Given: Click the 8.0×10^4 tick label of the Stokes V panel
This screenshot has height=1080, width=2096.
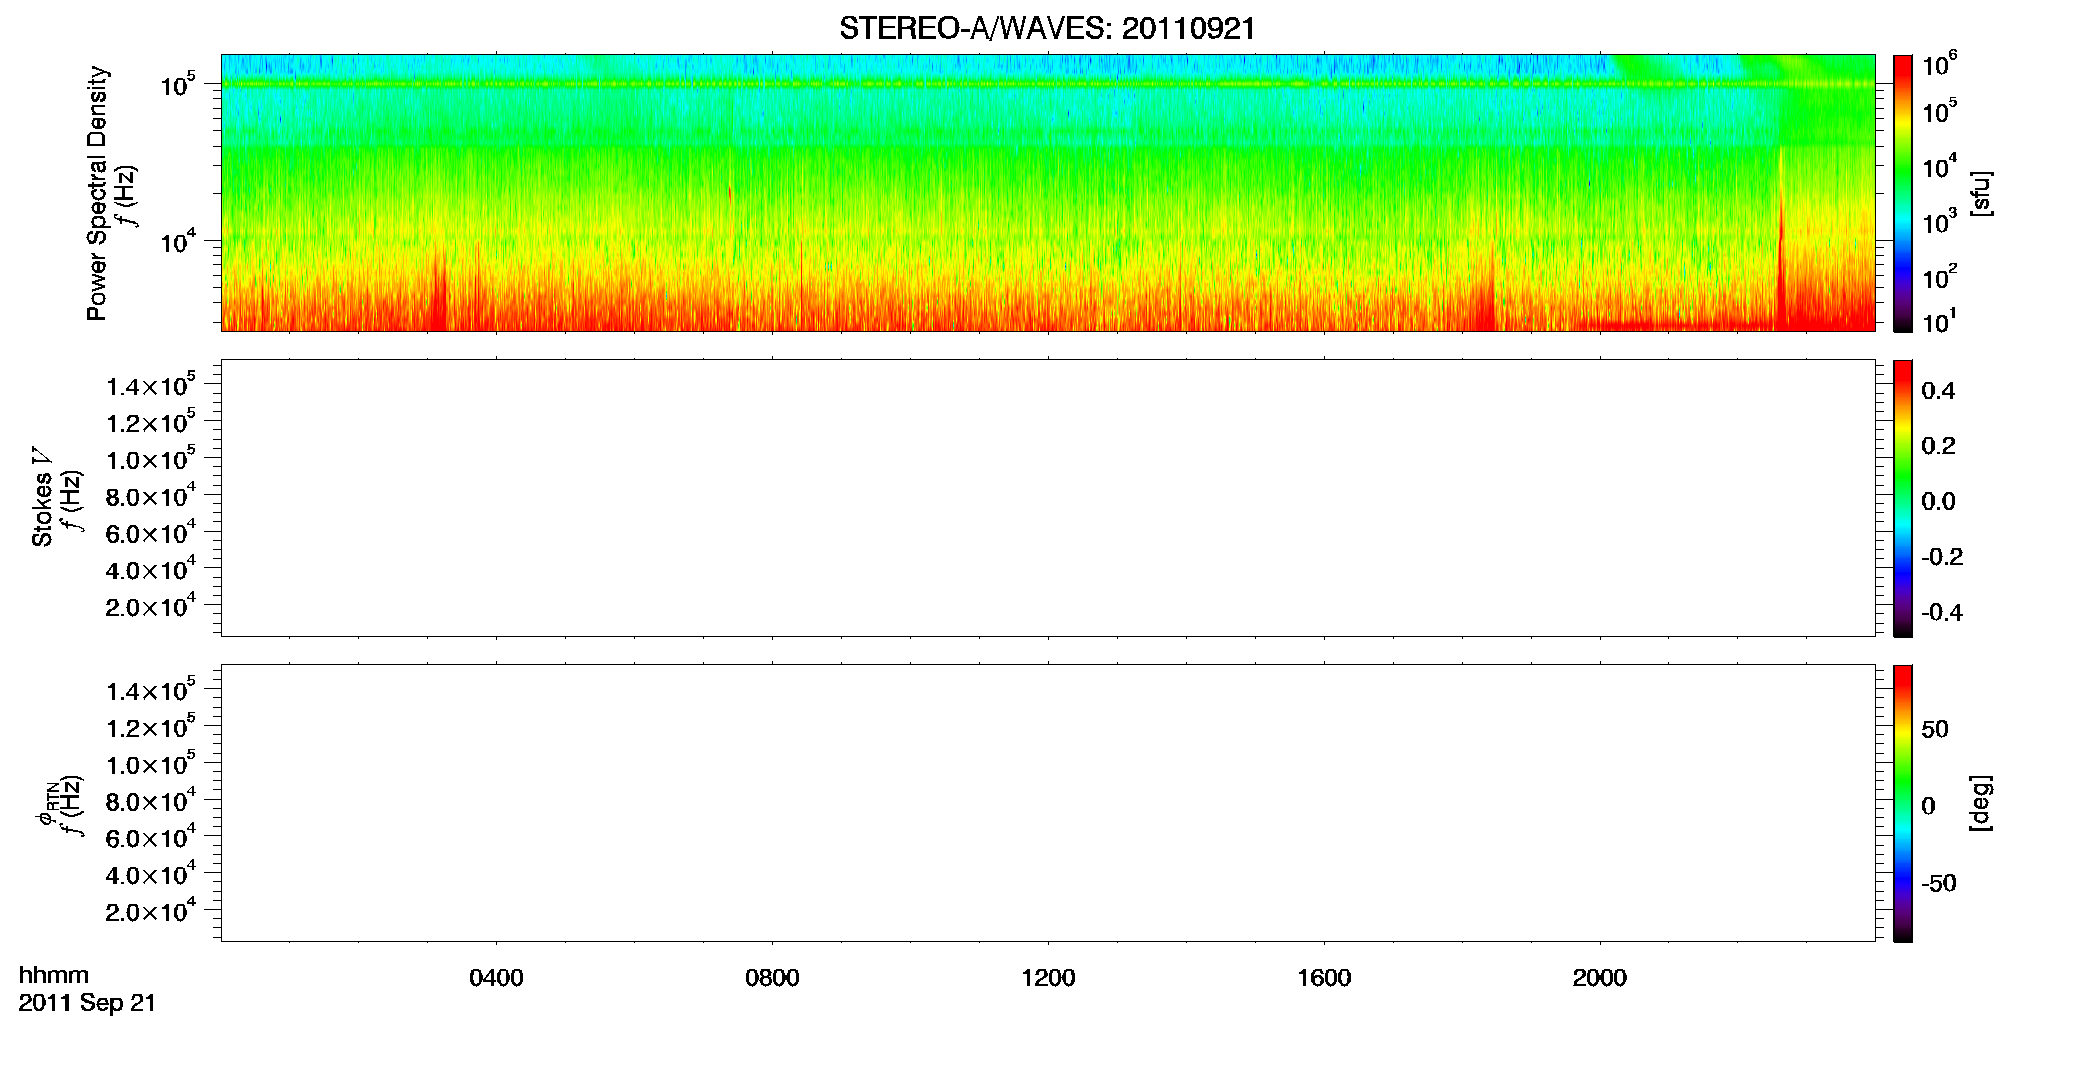Looking at the screenshot, I should [152, 495].
